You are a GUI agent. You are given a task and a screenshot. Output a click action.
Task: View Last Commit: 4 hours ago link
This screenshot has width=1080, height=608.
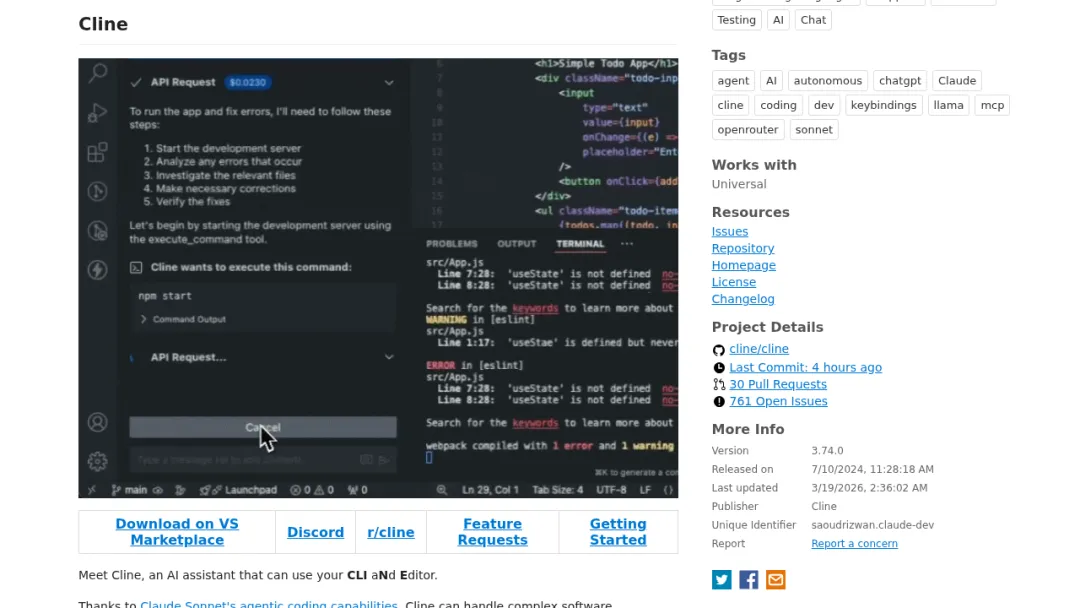coord(805,367)
